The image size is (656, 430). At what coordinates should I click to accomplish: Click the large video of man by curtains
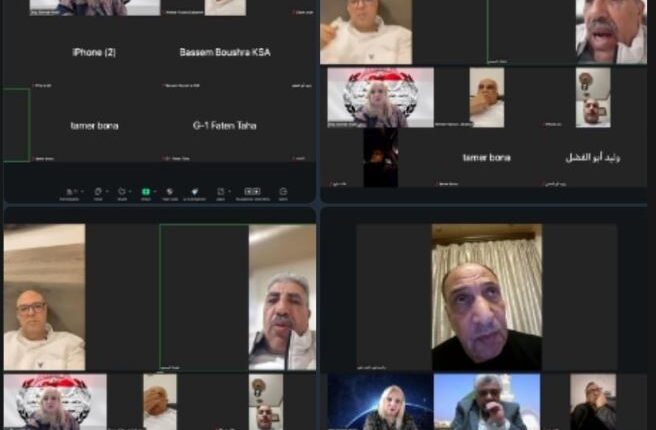point(486,298)
